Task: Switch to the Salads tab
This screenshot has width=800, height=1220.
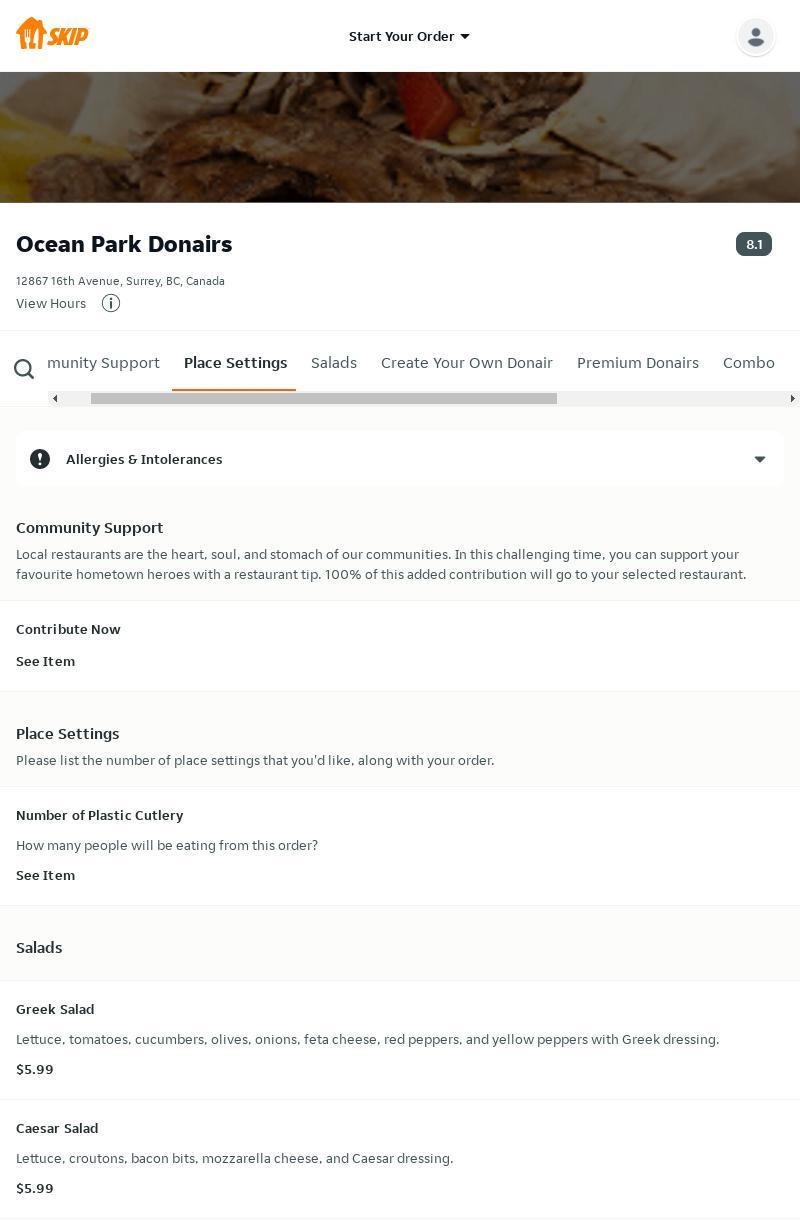Action: [x=333, y=363]
